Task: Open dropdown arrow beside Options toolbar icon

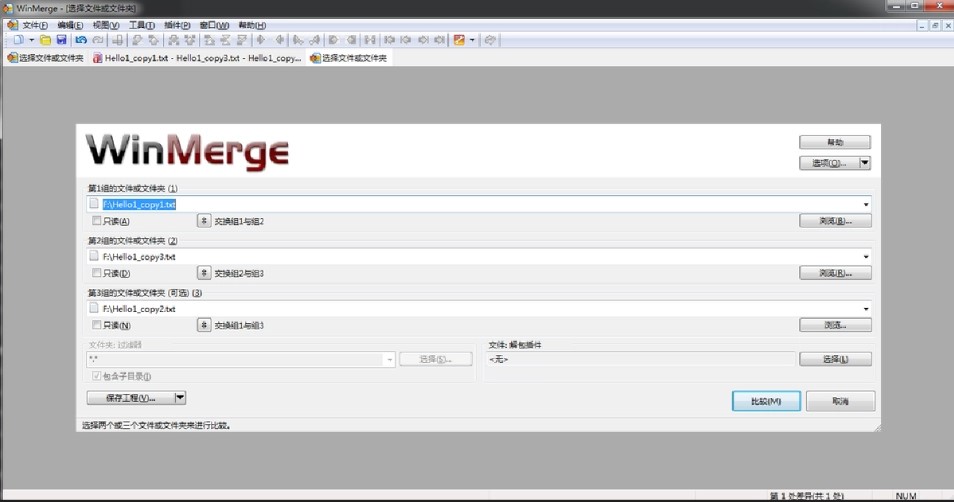Action: tap(472, 40)
